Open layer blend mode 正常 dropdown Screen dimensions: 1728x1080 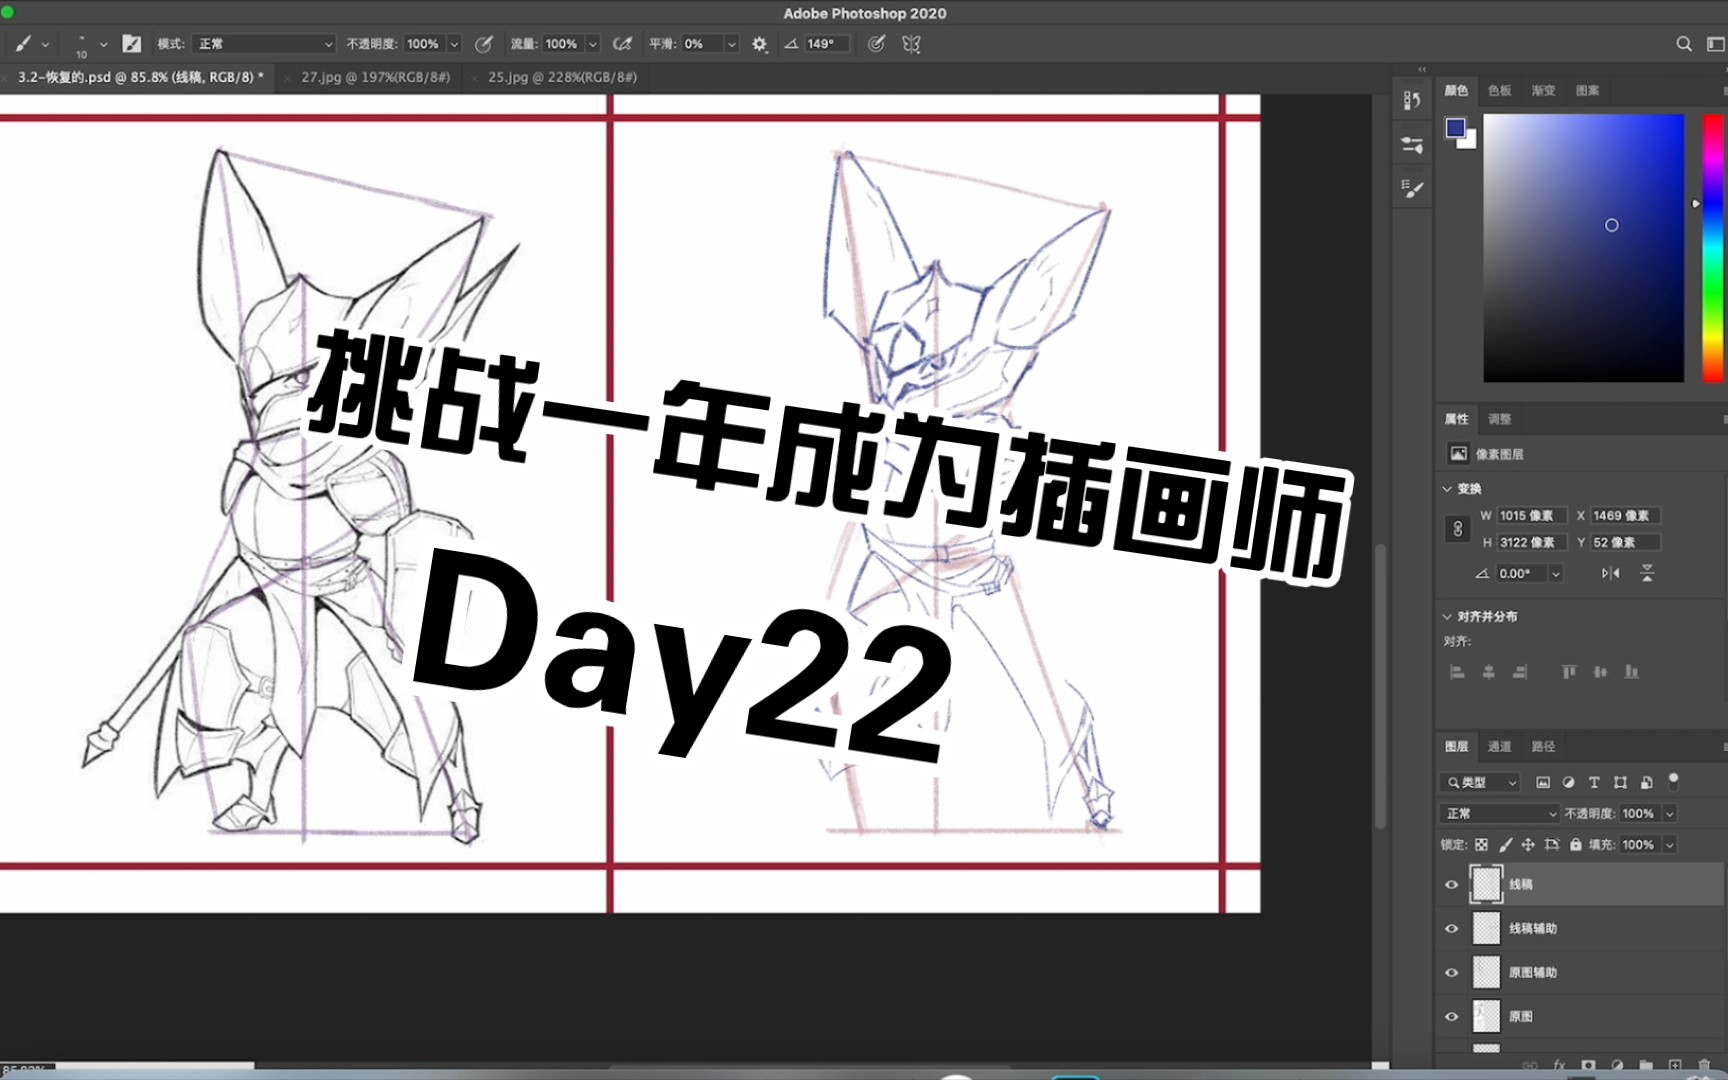[1499, 813]
